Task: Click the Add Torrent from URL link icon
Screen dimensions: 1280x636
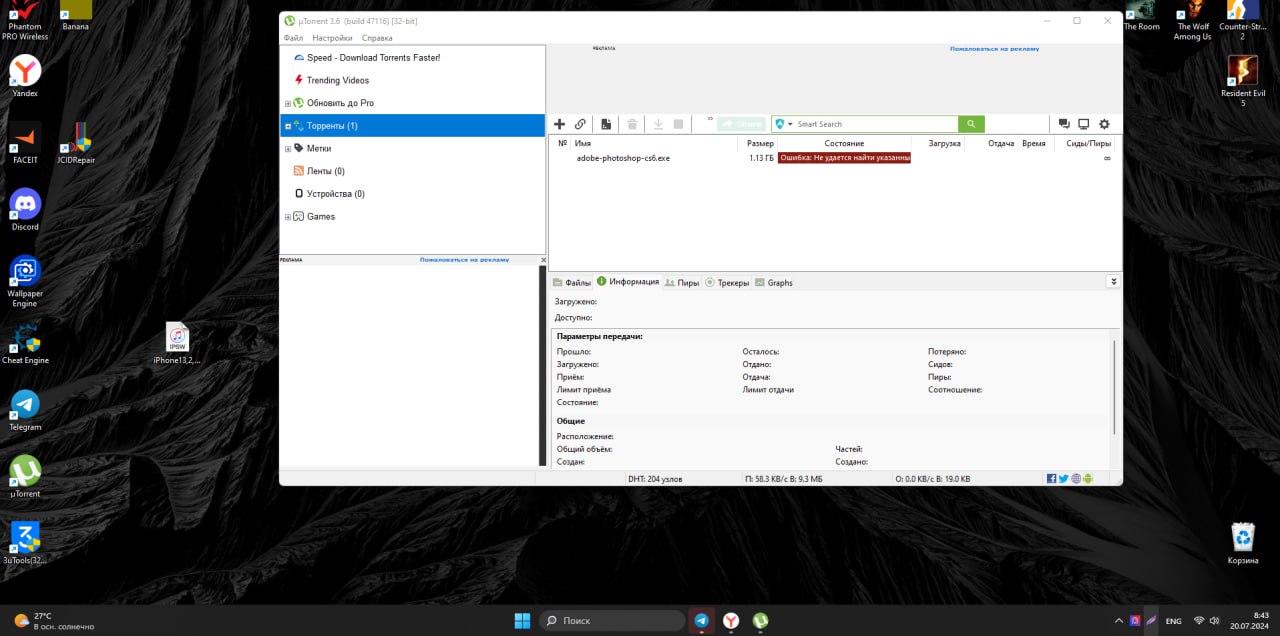Action: tap(580, 124)
